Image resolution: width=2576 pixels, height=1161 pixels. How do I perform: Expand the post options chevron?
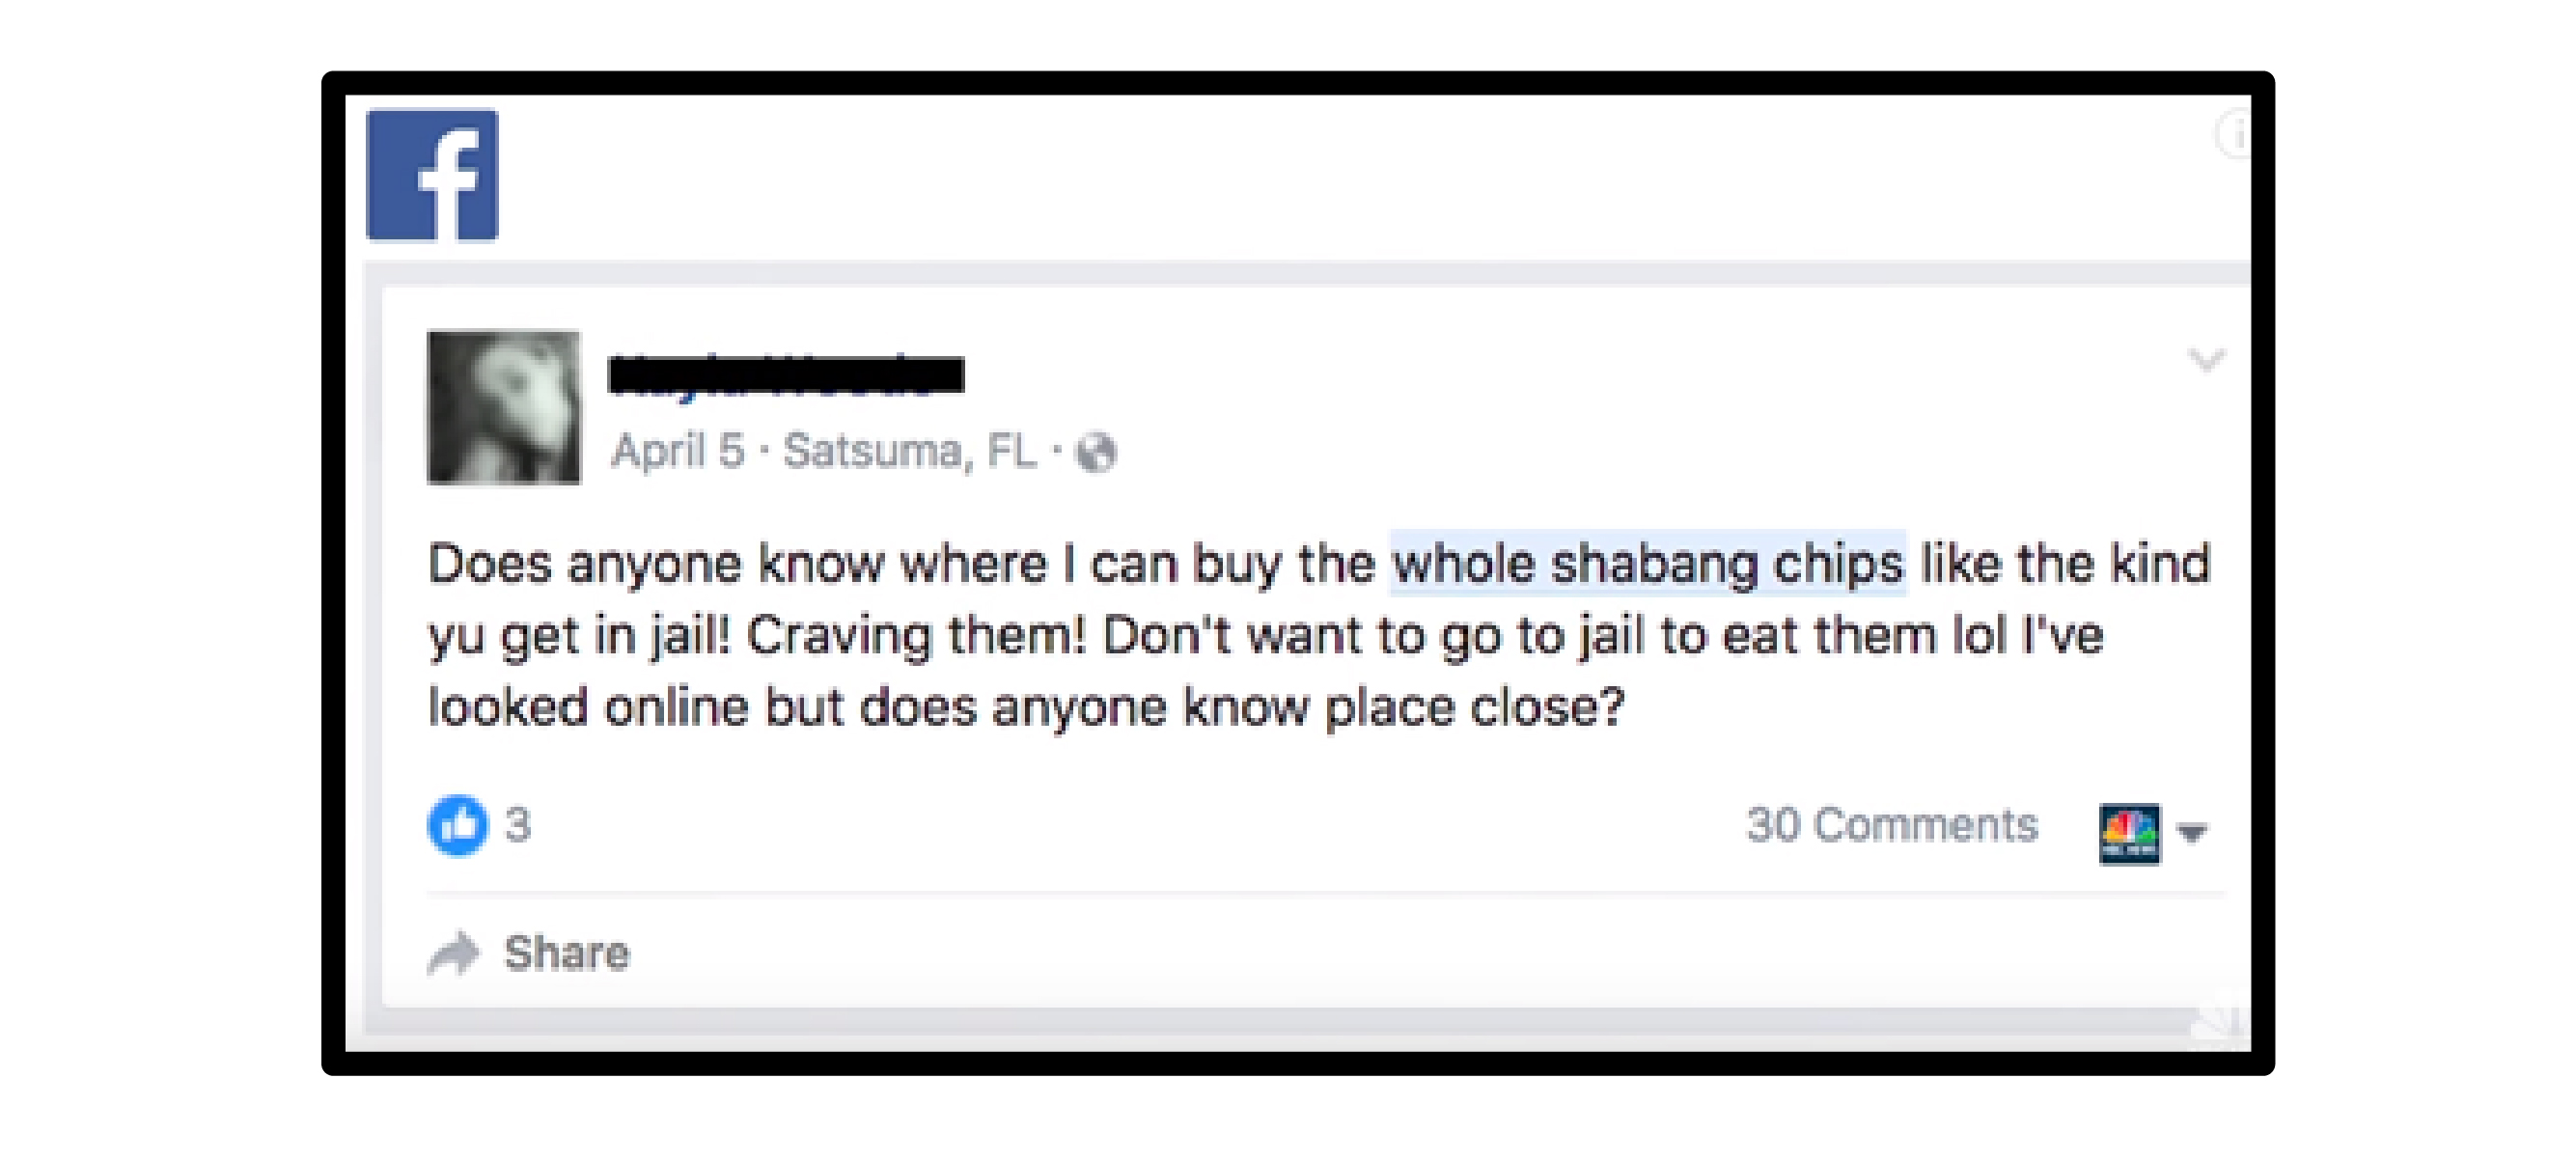[2206, 359]
